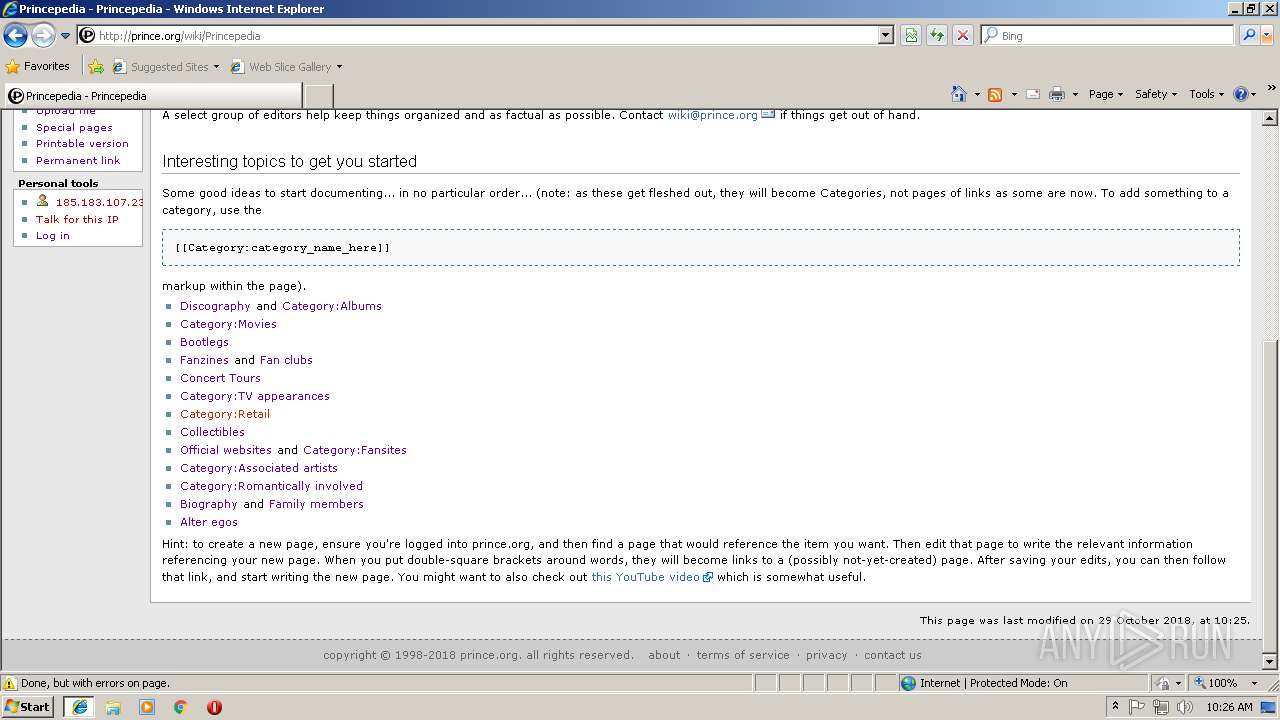
Task: Open Chrome from the taskbar
Action: click(180, 707)
